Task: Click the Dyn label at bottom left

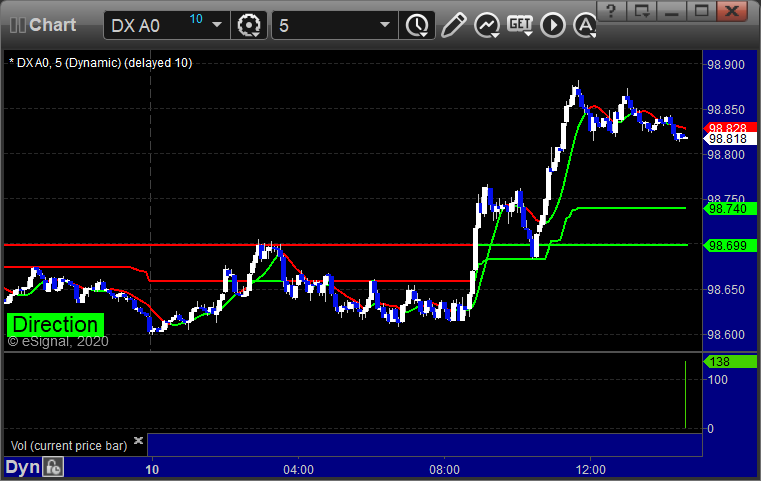Action: pyautogui.click(x=22, y=467)
